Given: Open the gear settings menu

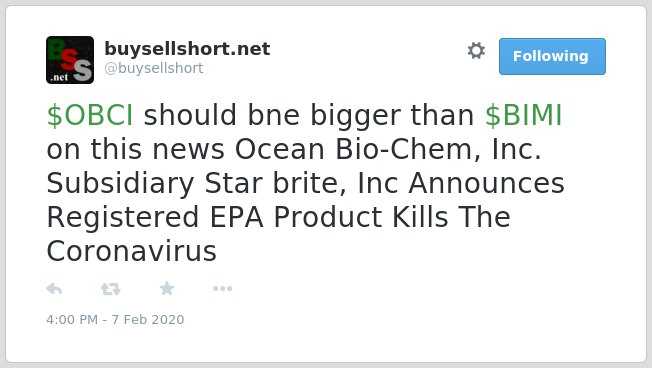Looking at the screenshot, I should [476, 51].
